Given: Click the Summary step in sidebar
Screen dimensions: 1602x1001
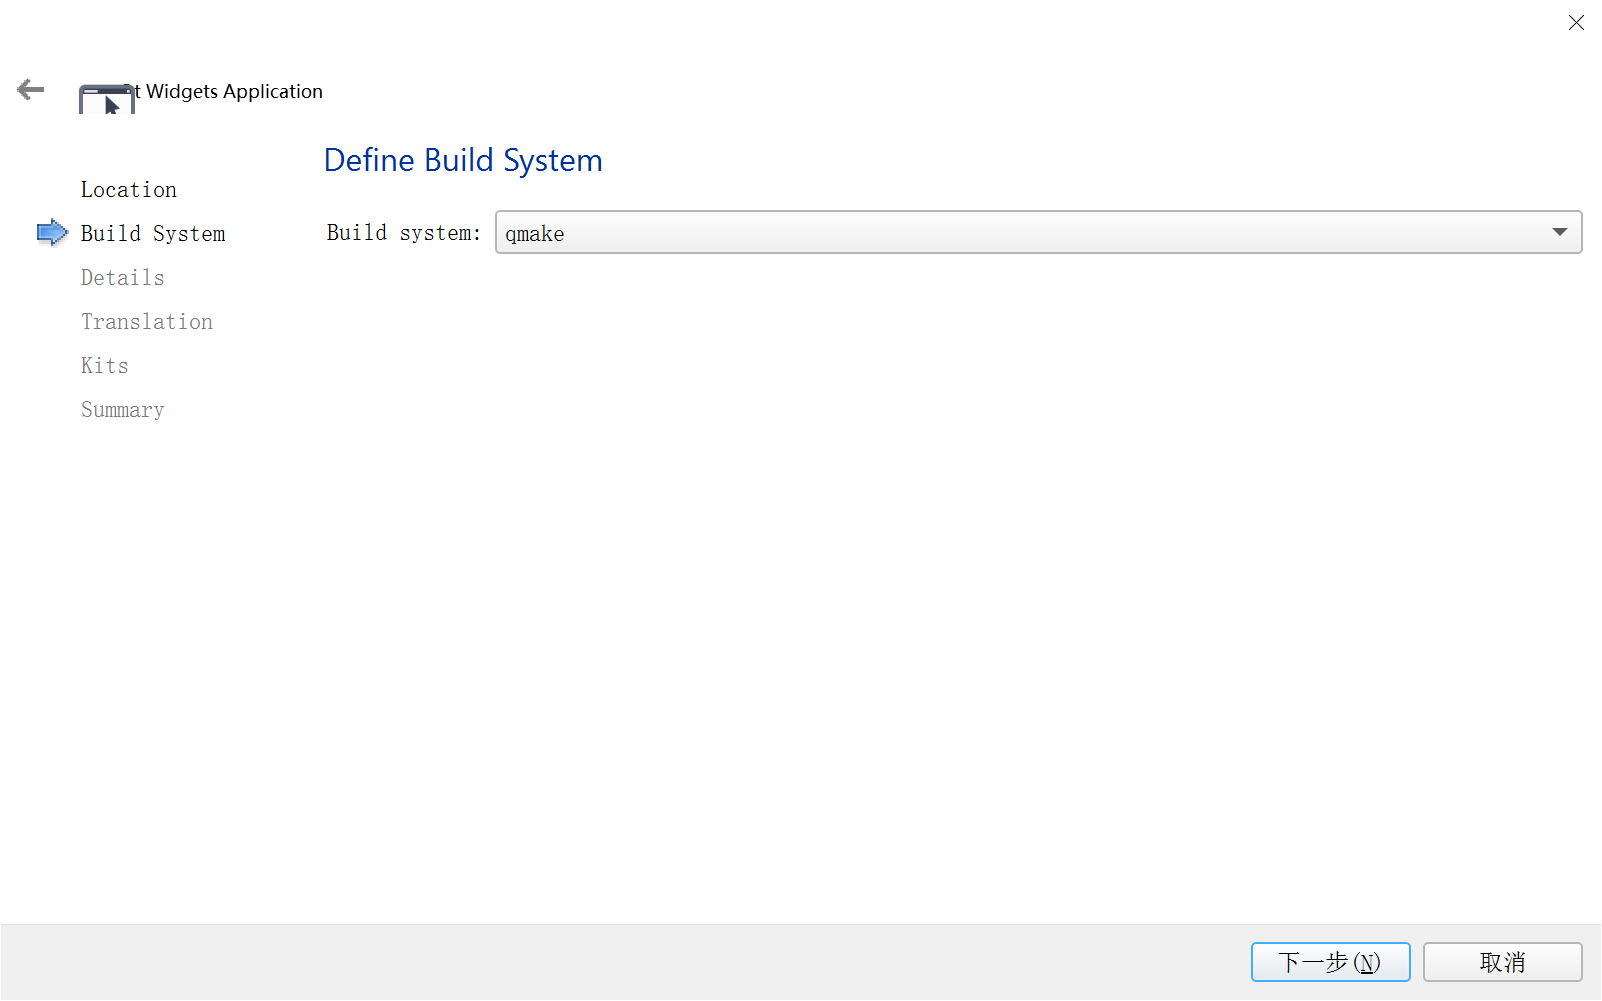Looking at the screenshot, I should coord(123,410).
